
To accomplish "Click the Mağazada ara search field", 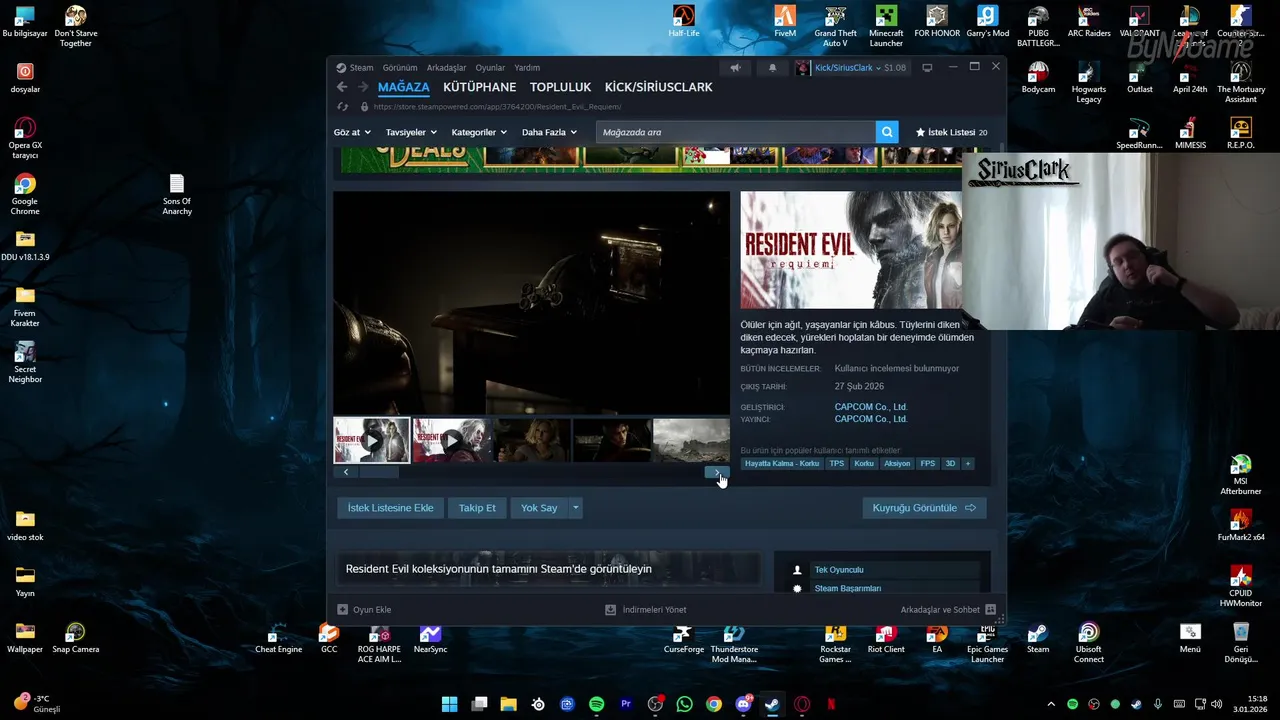I will tap(736, 132).
